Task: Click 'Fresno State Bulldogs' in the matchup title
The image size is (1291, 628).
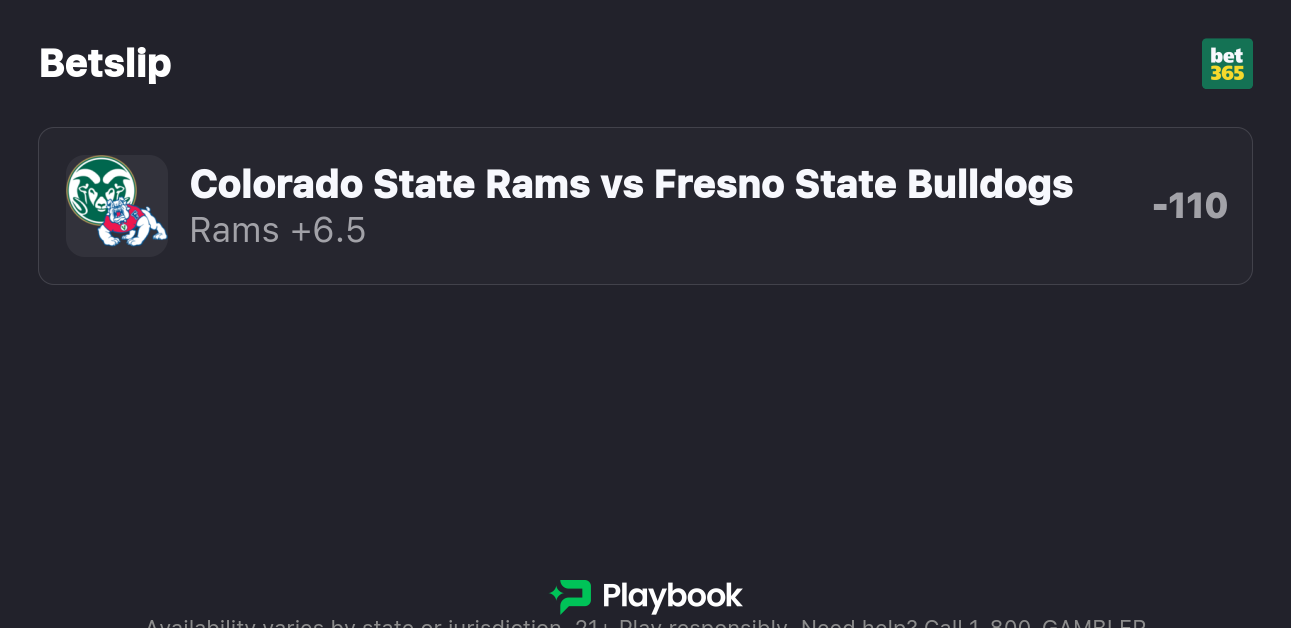Action: (863, 184)
